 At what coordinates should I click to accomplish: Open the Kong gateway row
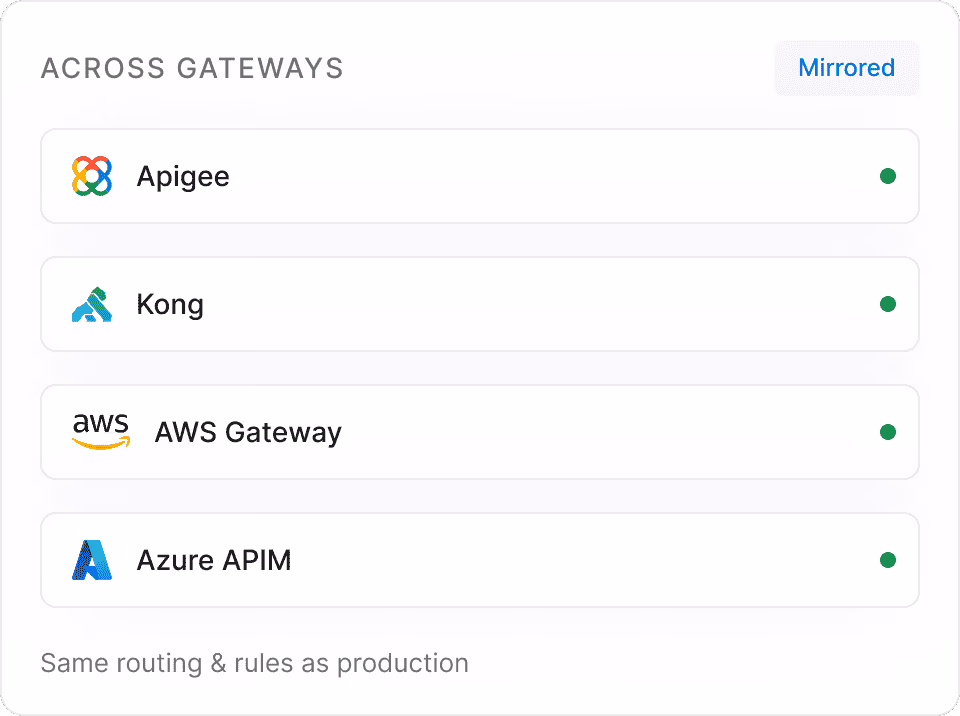tap(480, 304)
